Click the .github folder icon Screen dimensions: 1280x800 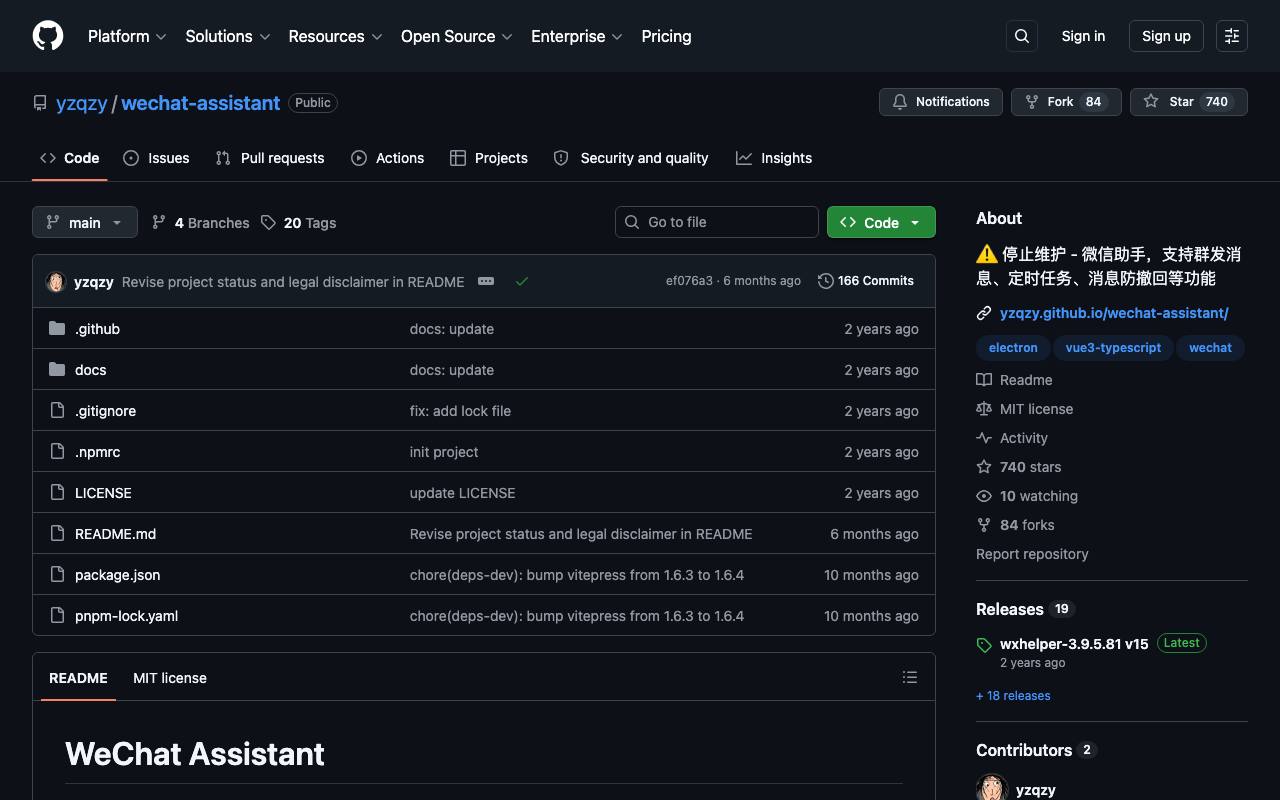[57, 328]
